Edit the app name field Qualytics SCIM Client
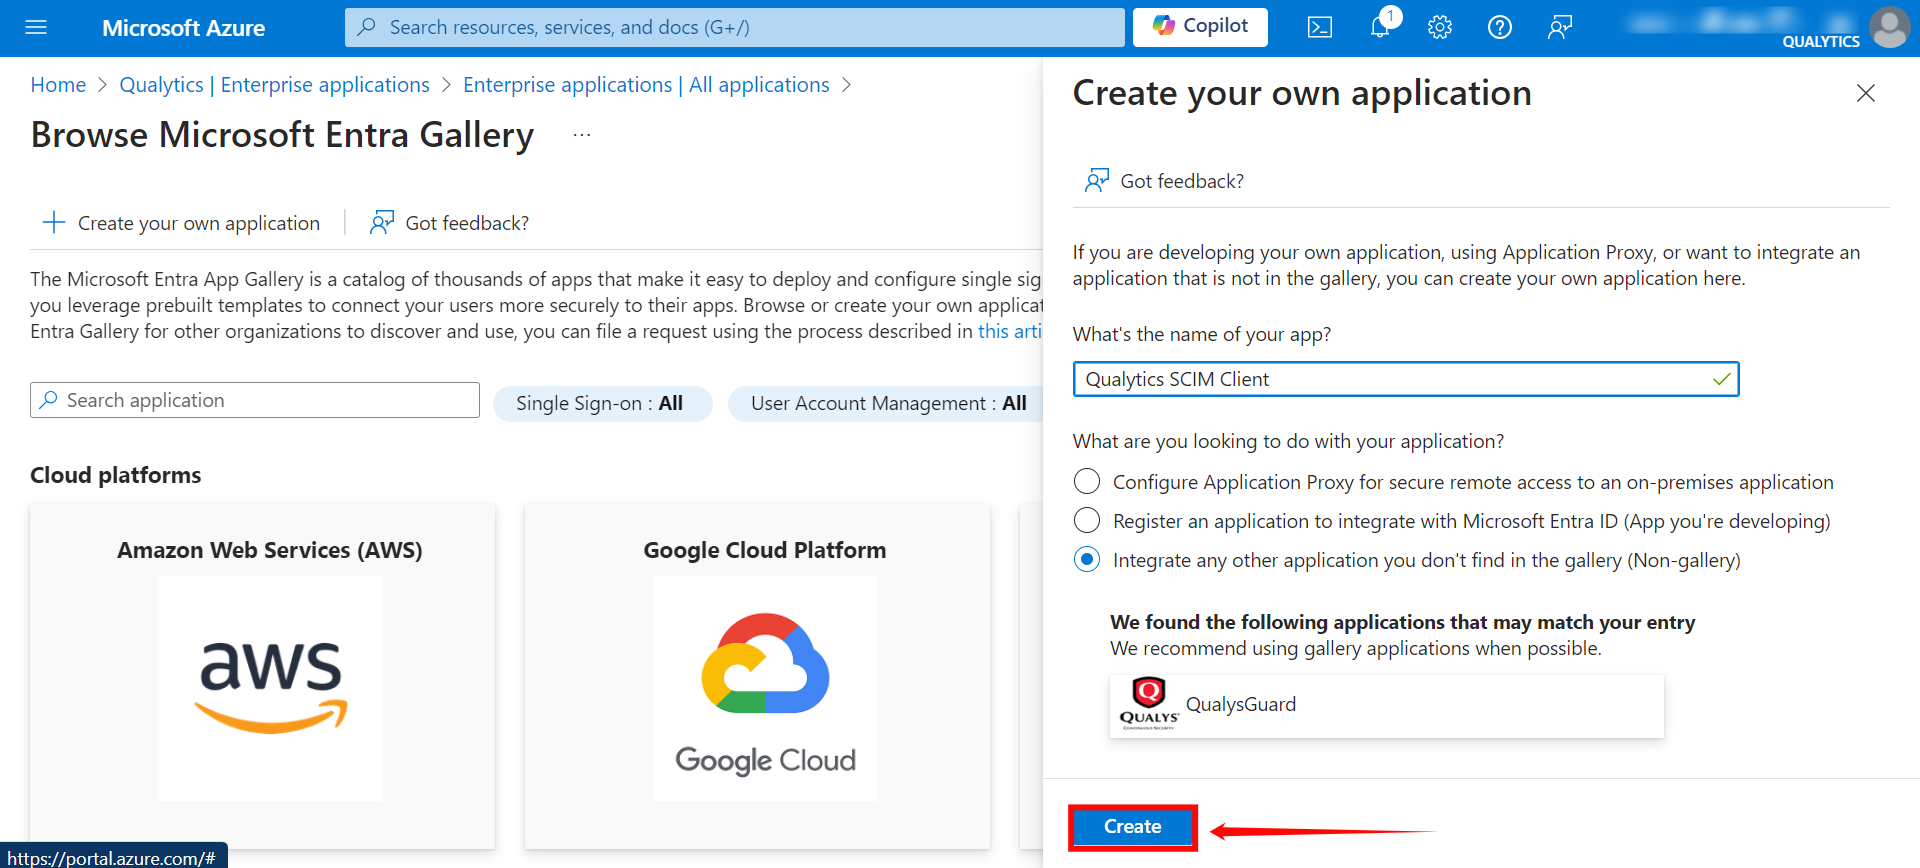Screen dimensions: 1920x868 point(1406,380)
